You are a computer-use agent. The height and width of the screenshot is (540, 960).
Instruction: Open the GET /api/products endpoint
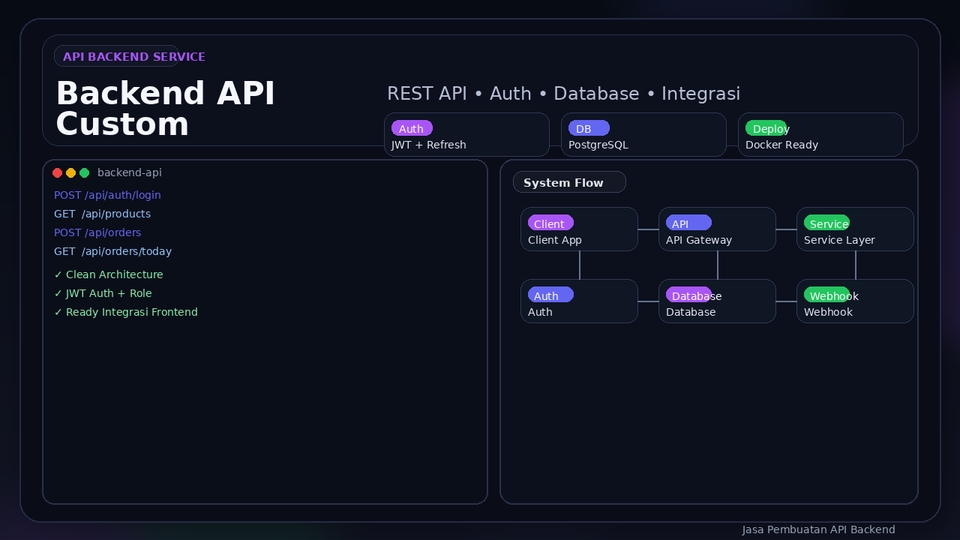(102, 214)
